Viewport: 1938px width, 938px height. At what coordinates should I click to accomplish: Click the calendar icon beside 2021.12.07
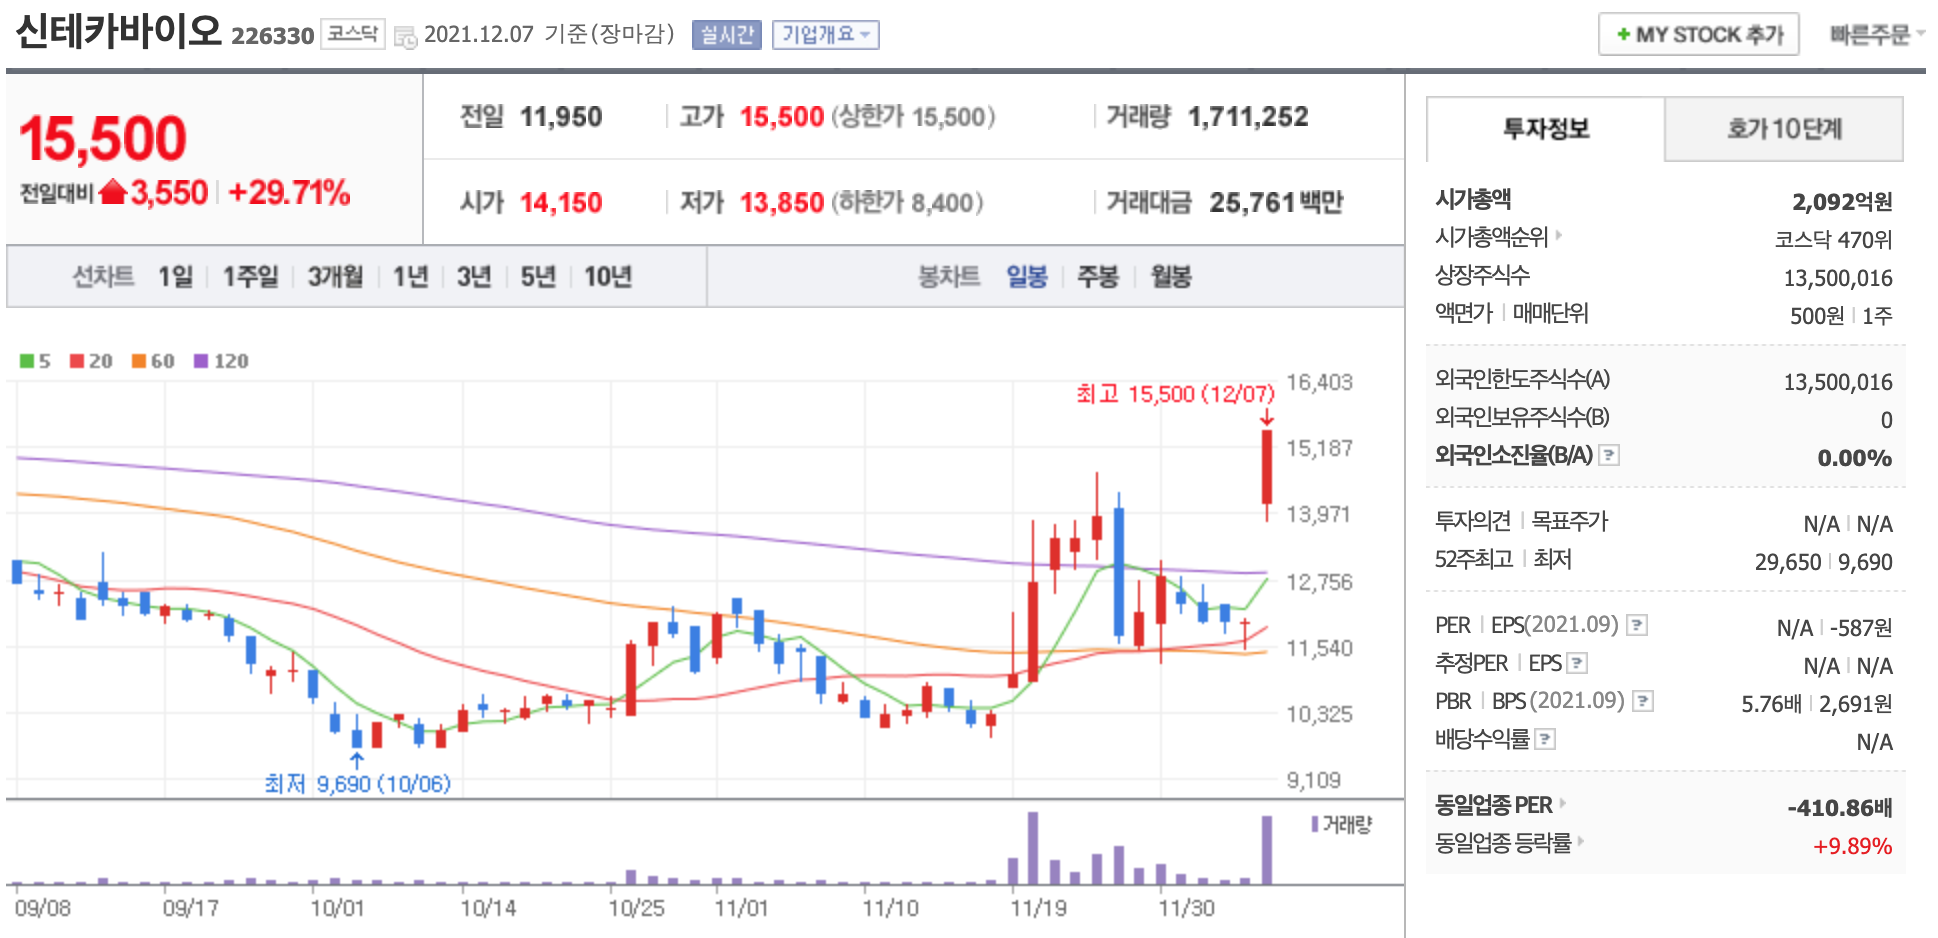tap(405, 37)
